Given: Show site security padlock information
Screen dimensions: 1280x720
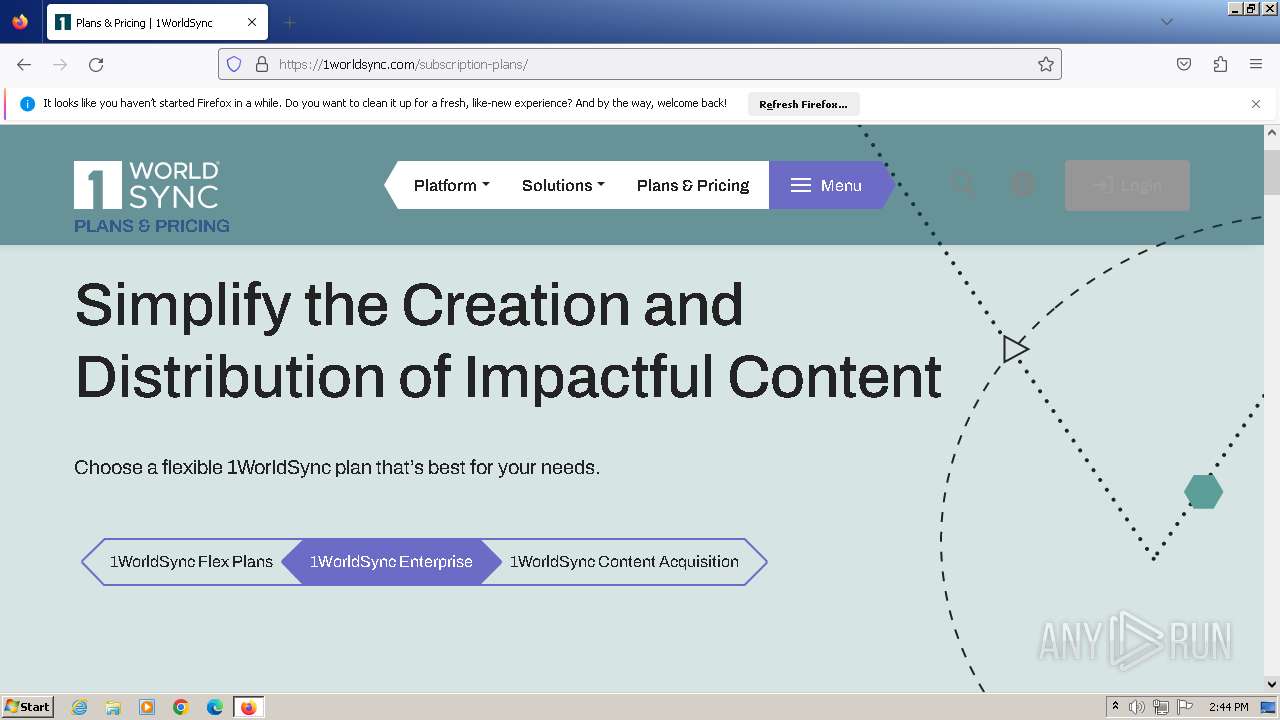Looking at the screenshot, I should 262,64.
